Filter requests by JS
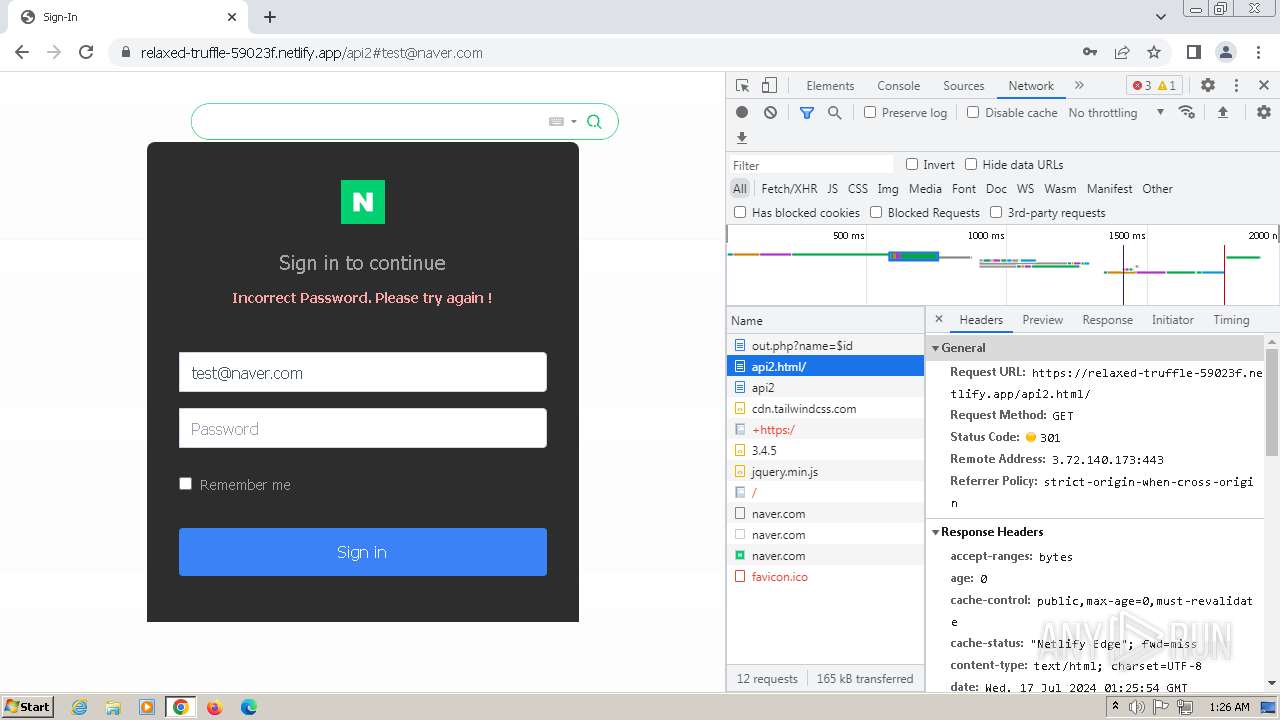This screenshot has height=720, width=1280. 832,188
